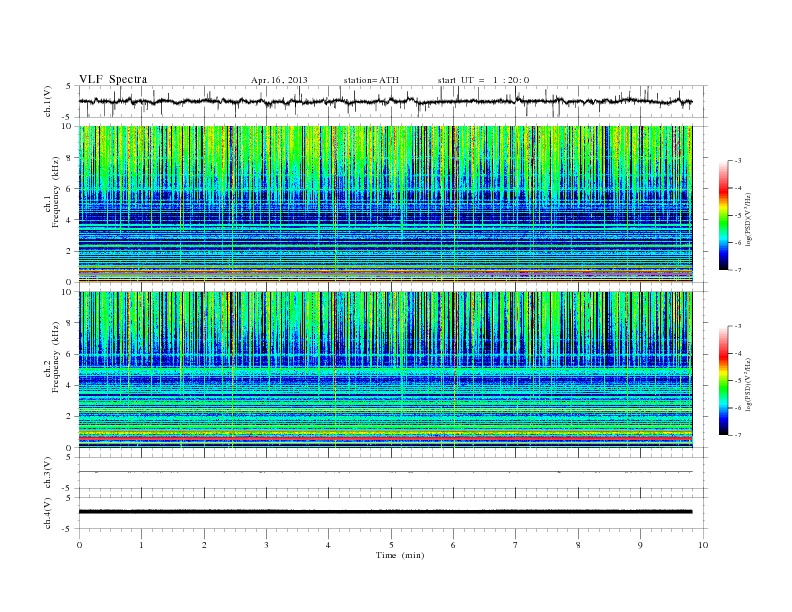792x612 pixels.
Task: Click the 'Time (min)' axis label
Action: pyautogui.click(x=400, y=555)
